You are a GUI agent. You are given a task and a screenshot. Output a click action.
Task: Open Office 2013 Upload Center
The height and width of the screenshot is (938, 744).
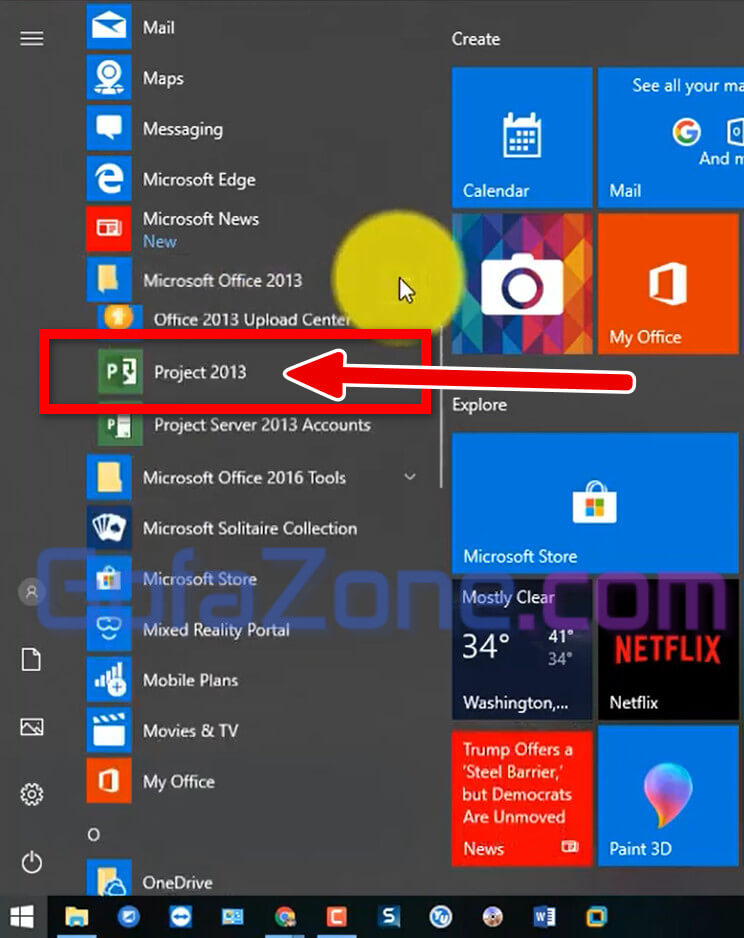[251, 320]
